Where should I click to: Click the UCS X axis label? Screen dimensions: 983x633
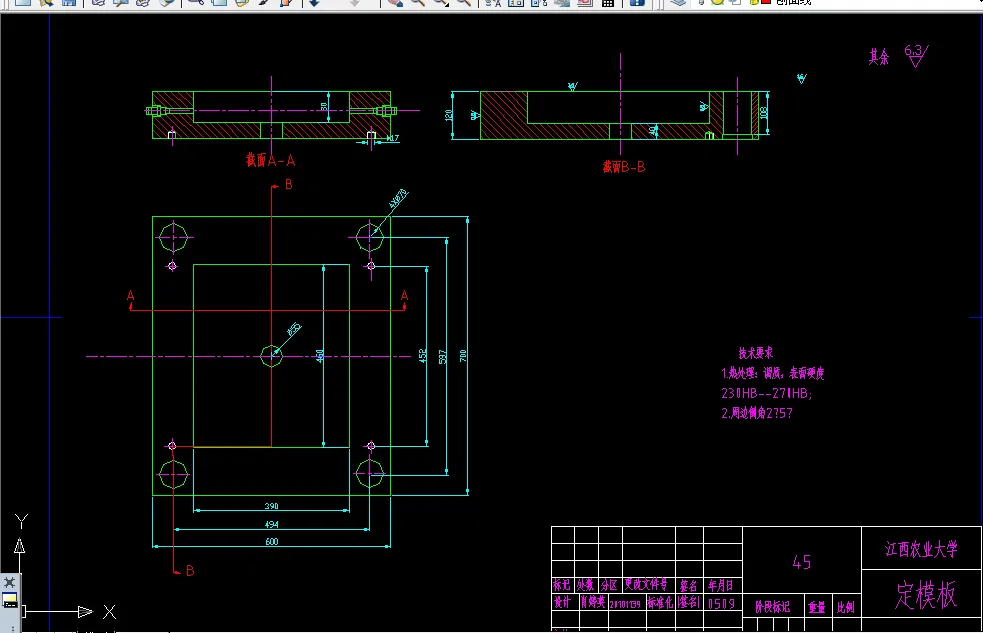tap(110, 612)
